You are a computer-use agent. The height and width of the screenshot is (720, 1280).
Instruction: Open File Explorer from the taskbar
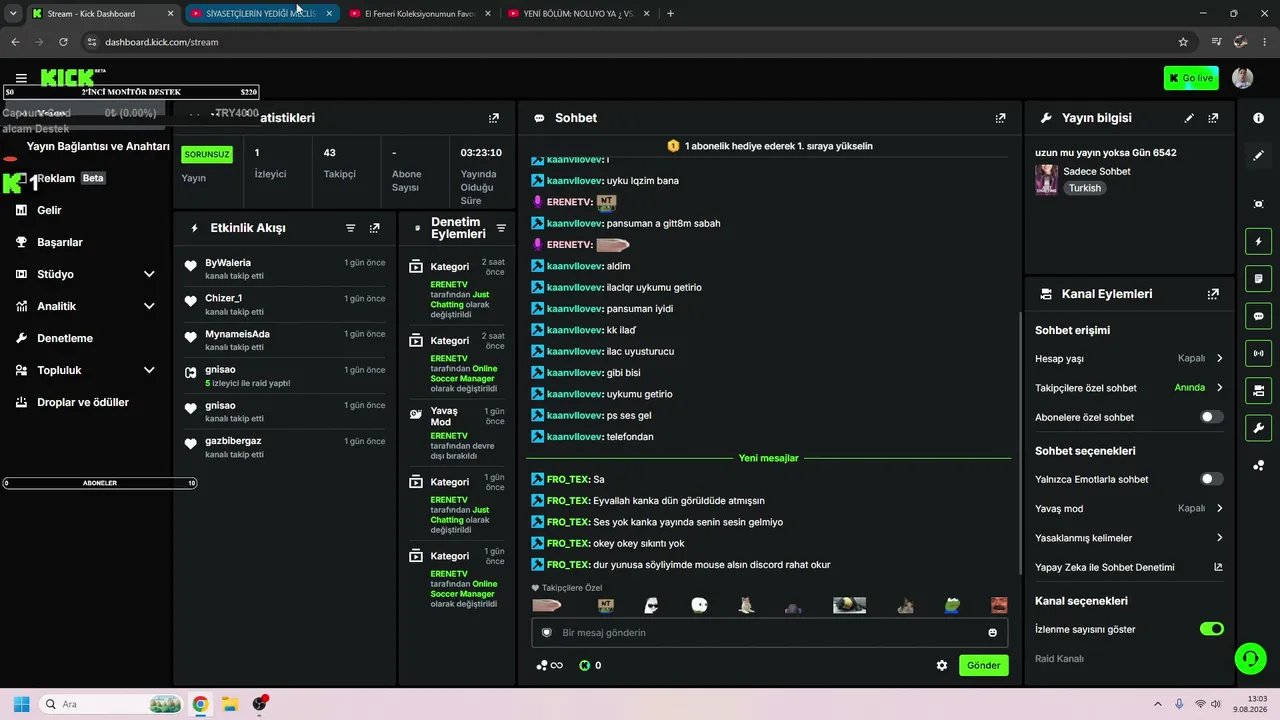tap(229, 704)
